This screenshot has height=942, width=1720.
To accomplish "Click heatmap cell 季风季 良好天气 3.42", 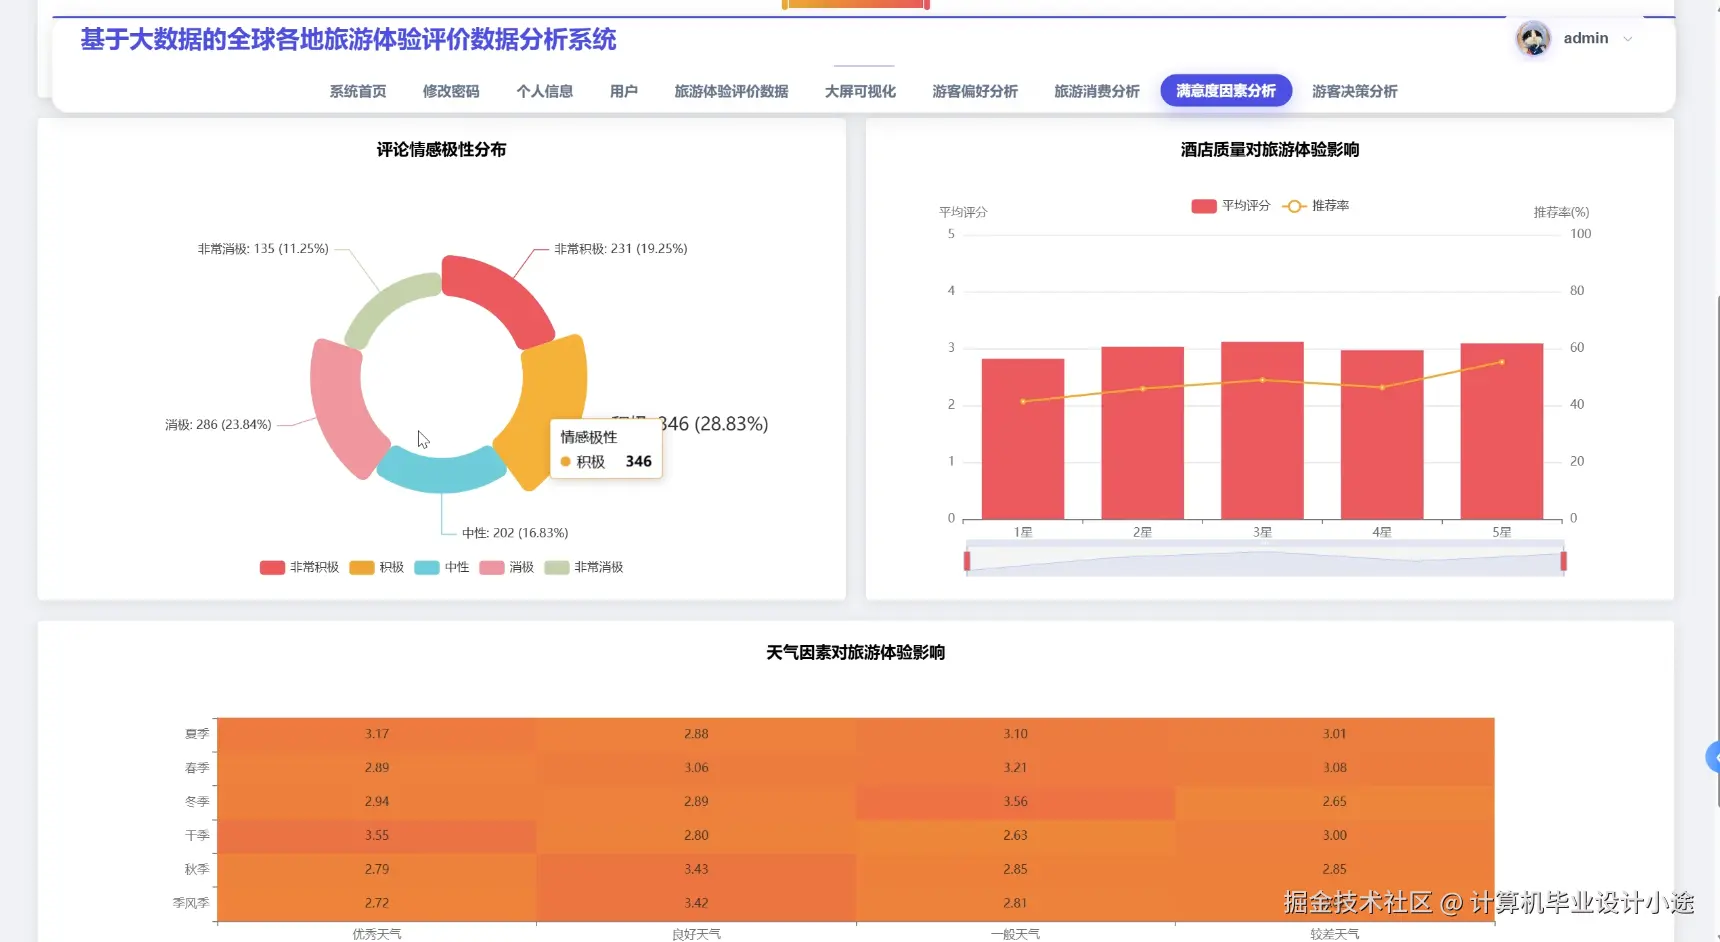I will (696, 904).
